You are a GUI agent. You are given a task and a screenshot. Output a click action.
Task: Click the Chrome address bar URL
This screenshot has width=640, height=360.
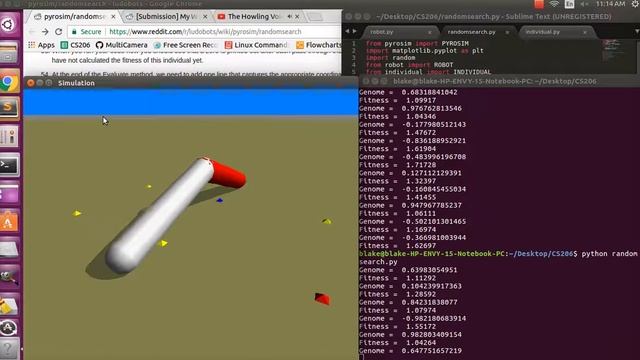pos(205,31)
